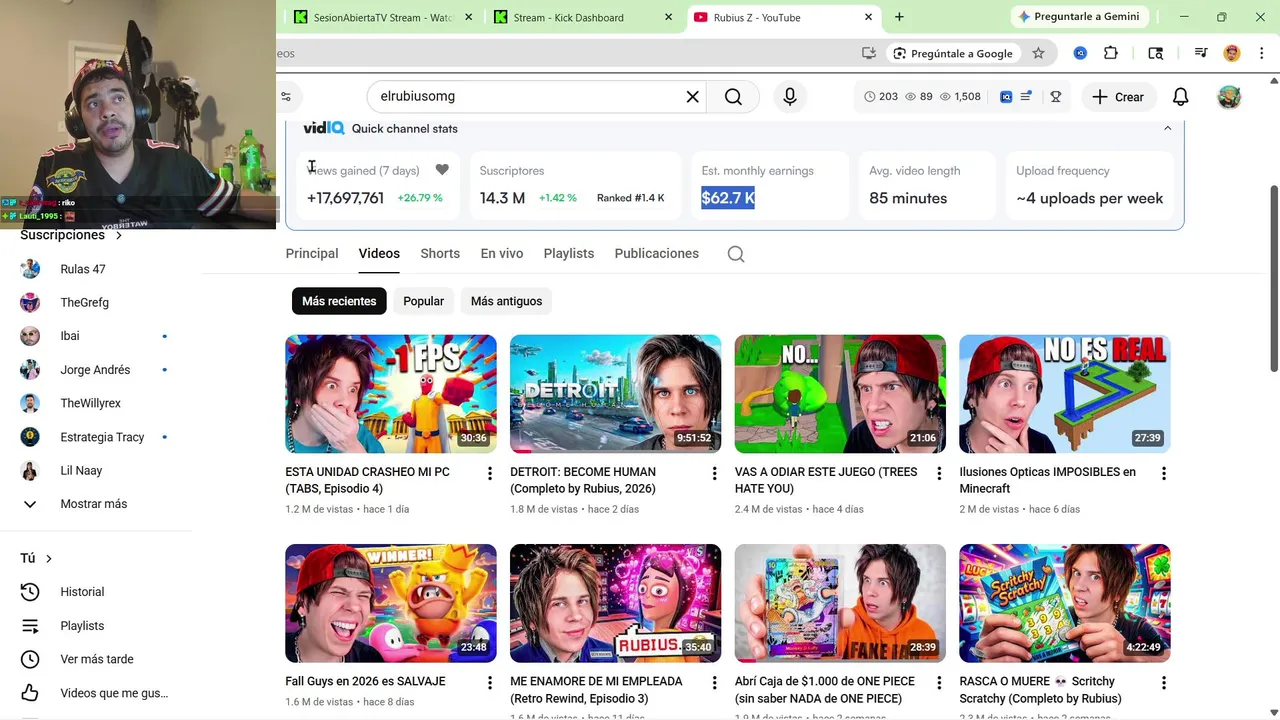Open options menu for ESTA UNIDAD CRASHEO MI PC
Screen dimensions: 1280x720
pyautogui.click(x=489, y=473)
